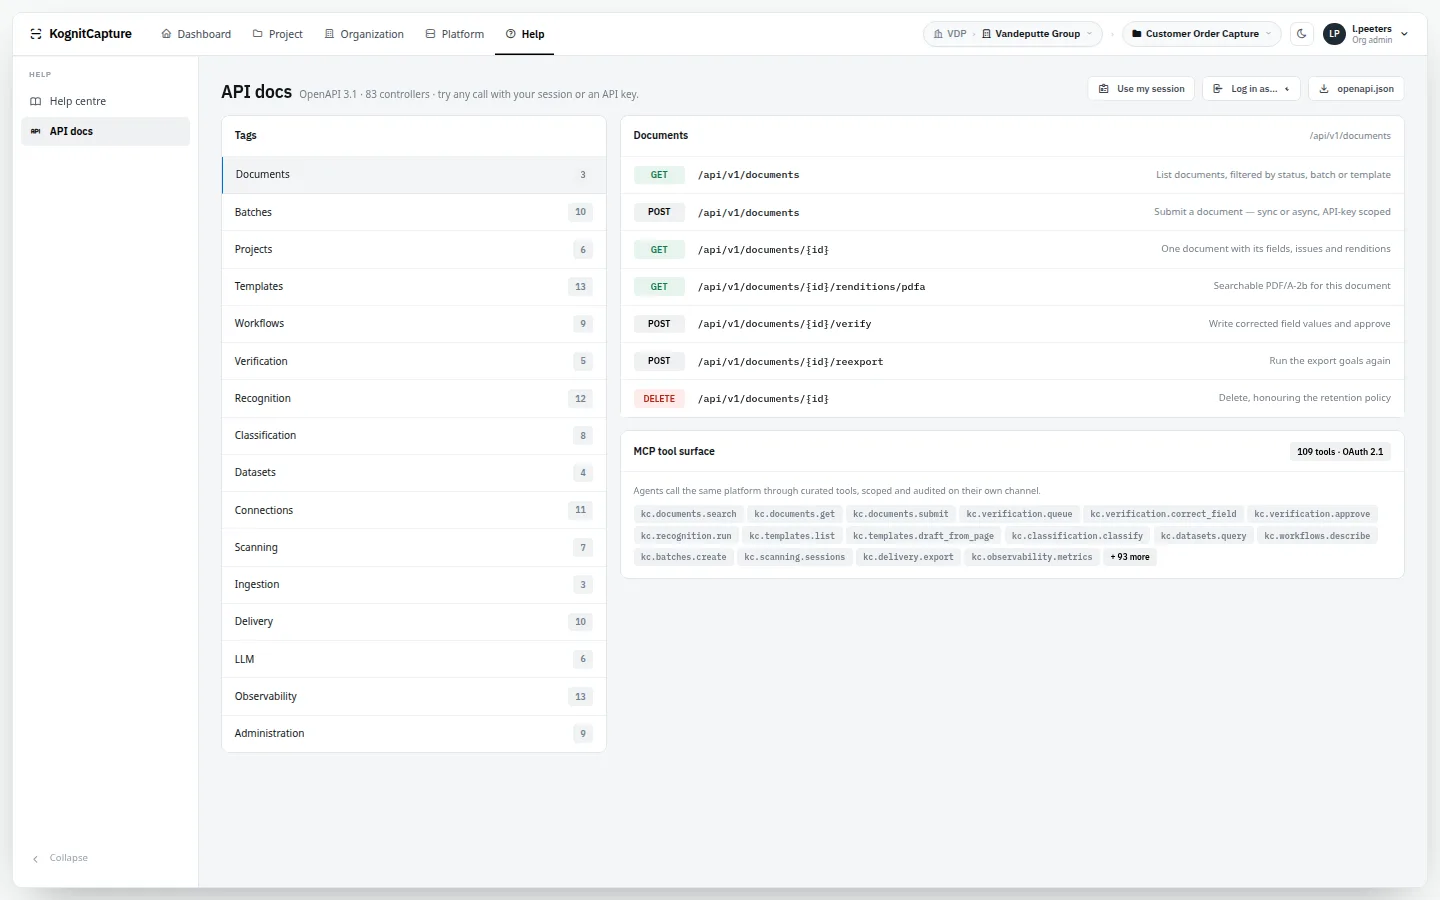This screenshot has width=1440, height=900.
Task: Toggle dark mode moon icon
Action: point(1302,34)
